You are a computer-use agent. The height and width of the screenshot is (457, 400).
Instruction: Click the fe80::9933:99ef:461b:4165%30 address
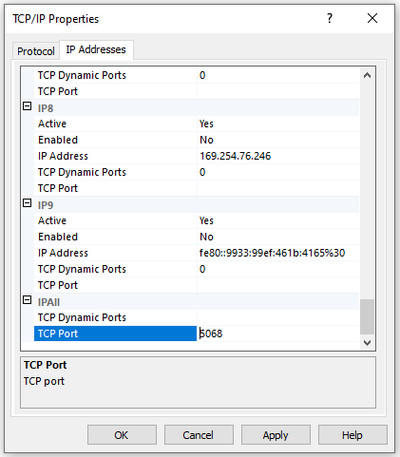[x=272, y=253]
